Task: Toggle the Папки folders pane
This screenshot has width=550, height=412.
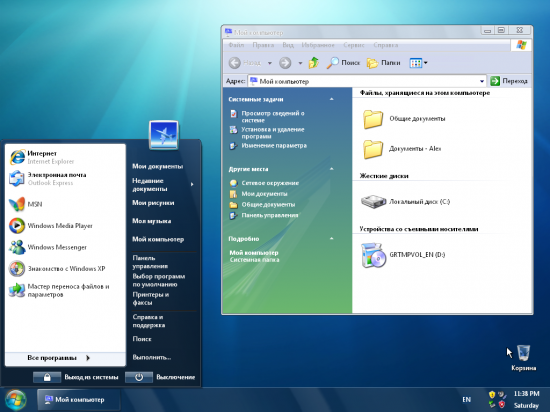Action: [x=383, y=63]
